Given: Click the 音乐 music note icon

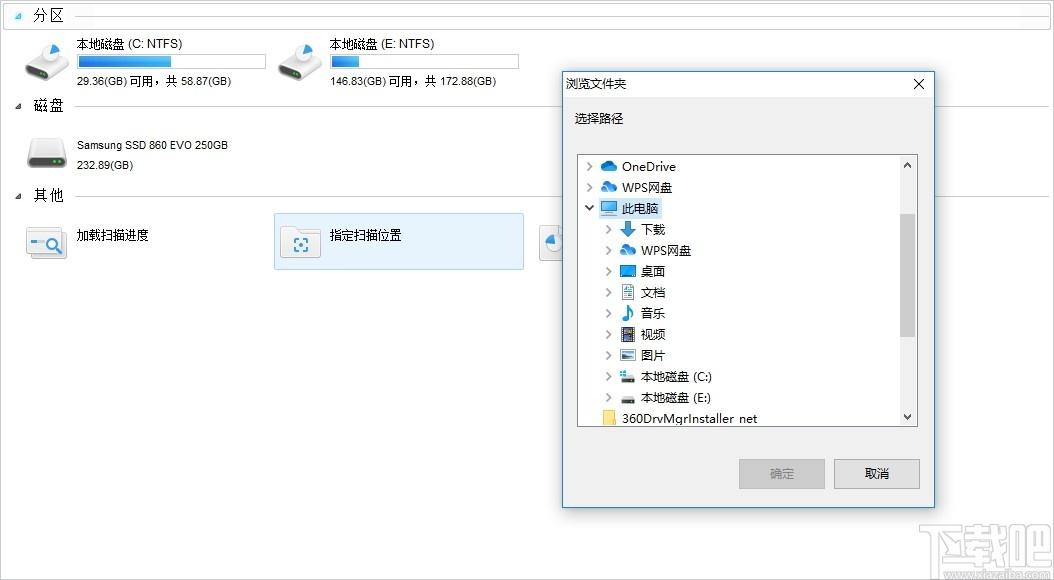Looking at the screenshot, I should click(x=628, y=313).
